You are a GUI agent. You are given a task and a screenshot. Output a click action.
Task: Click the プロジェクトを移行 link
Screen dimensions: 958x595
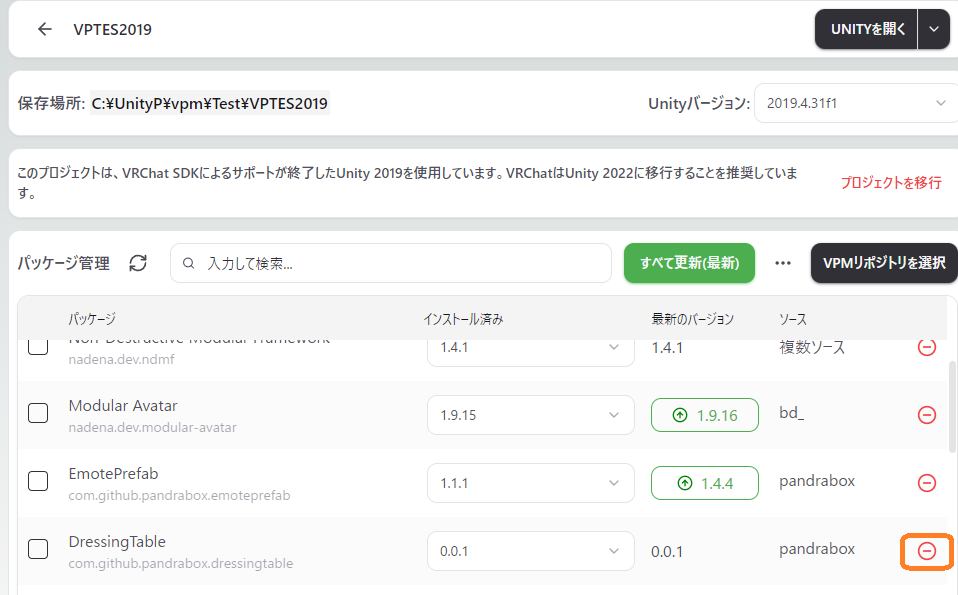coord(891,183)
